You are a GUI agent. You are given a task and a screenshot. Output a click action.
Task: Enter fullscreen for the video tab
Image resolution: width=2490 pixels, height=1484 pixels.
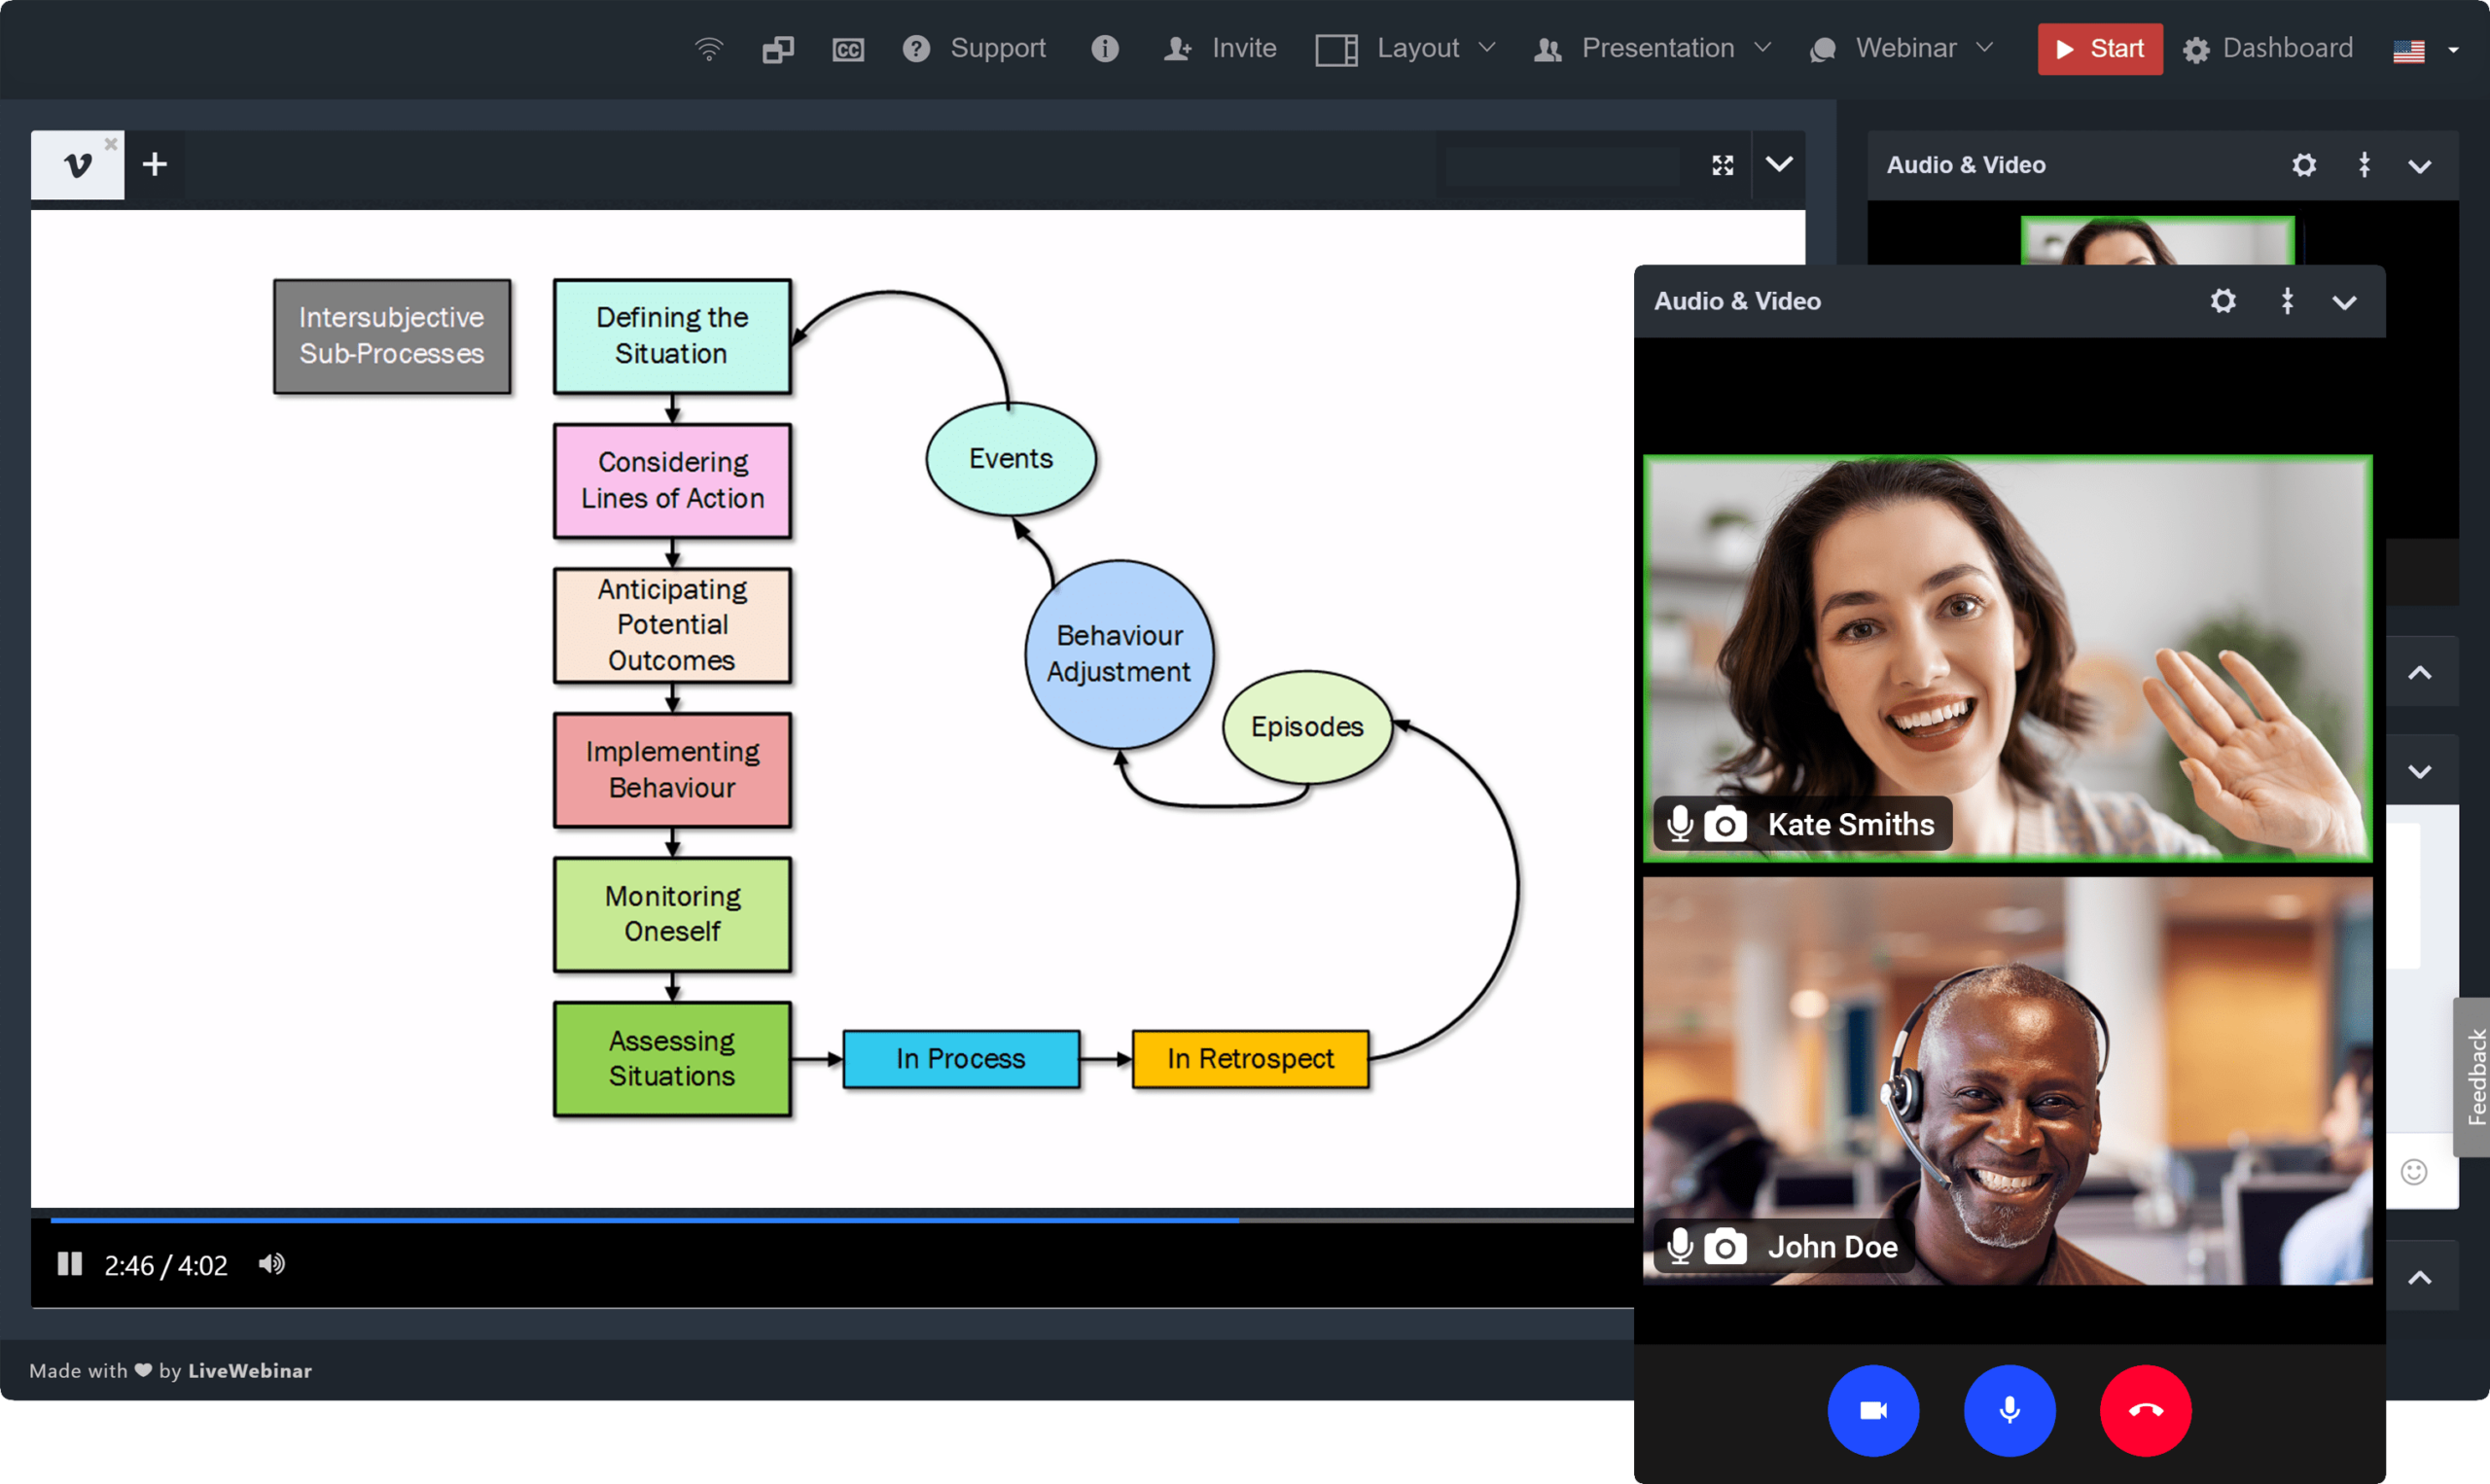pyautogui.click(x=1722, y=165)
